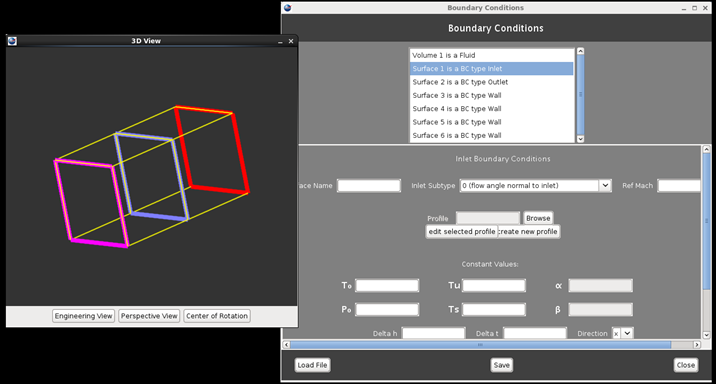This screenshot has width=716, height=384.
Task: Click the list scrollbar down arrow
Action: coord(580,139)
